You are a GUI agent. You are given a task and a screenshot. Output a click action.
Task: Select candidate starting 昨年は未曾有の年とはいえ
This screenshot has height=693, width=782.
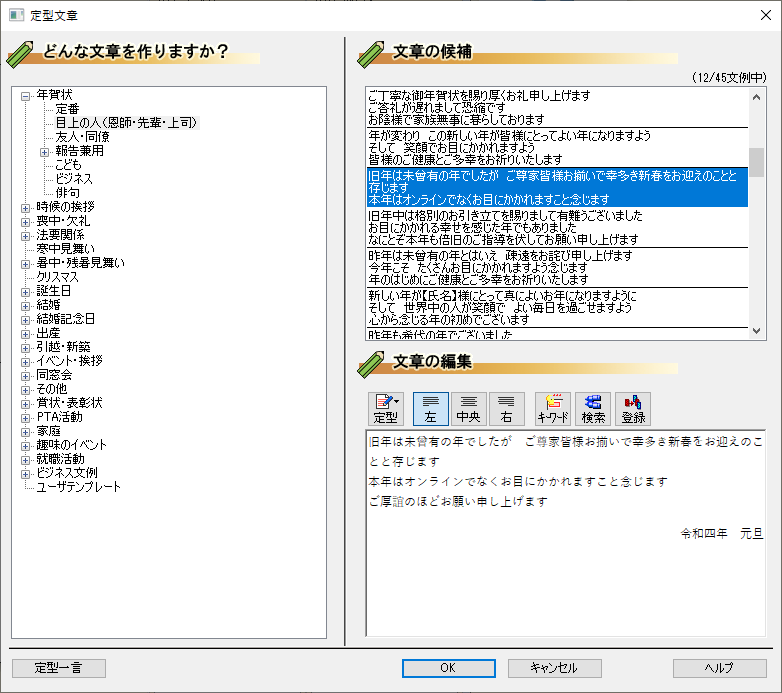557,267
